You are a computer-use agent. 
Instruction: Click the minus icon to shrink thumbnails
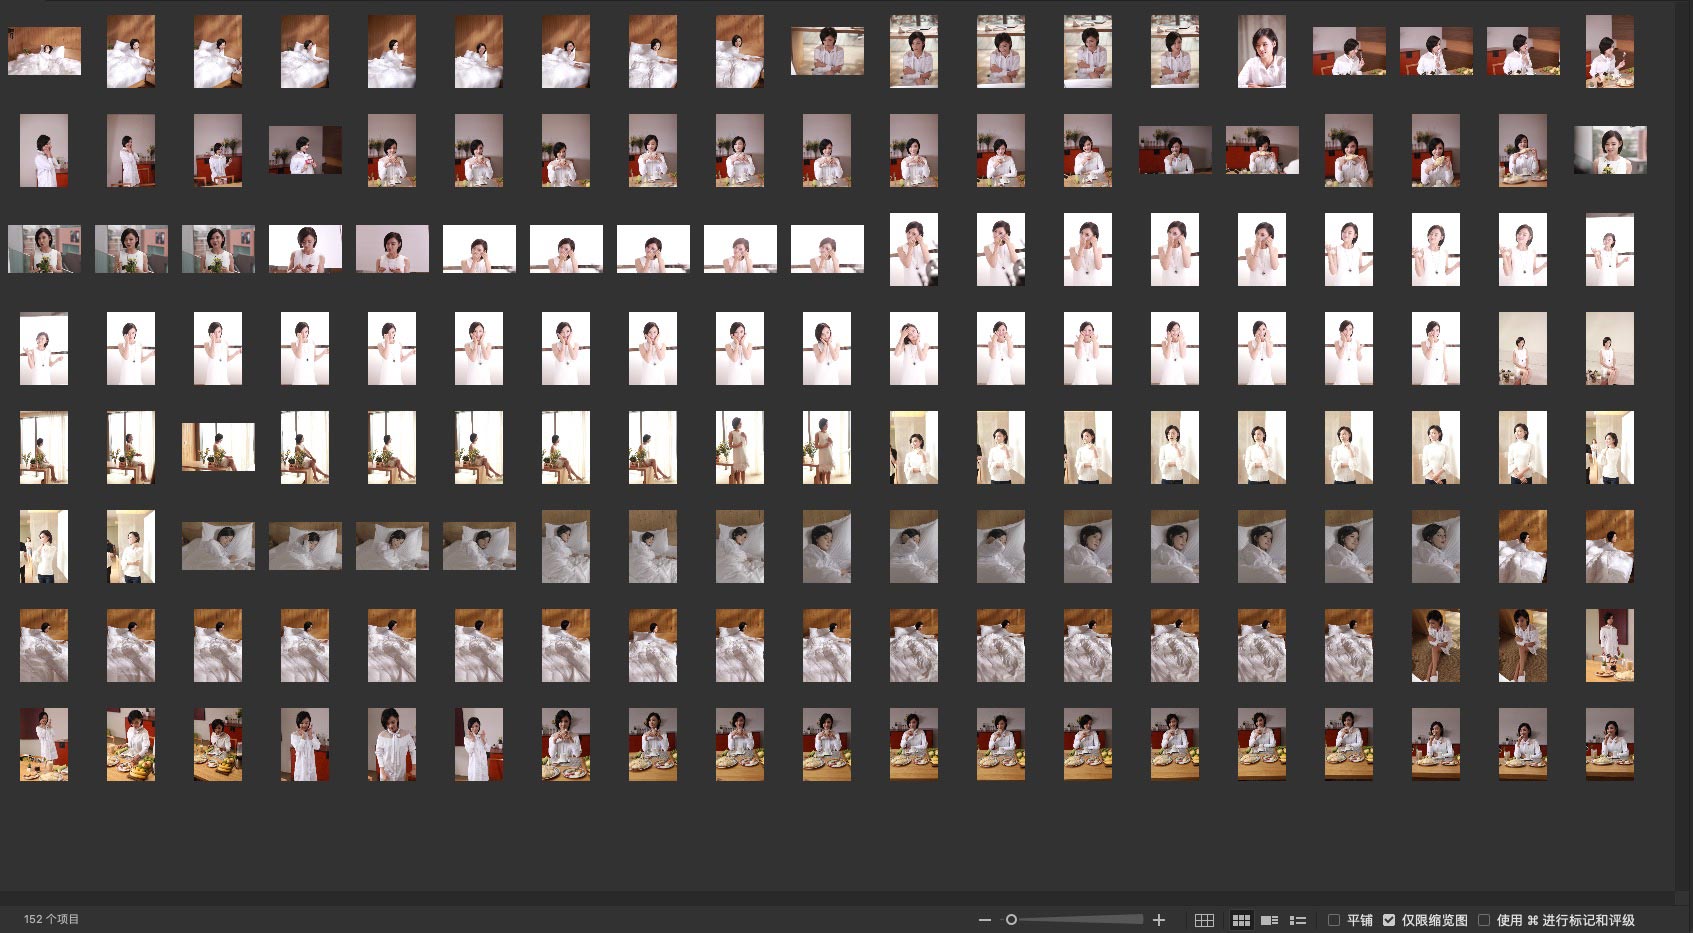pyautogui.click(x=985, y=920)
